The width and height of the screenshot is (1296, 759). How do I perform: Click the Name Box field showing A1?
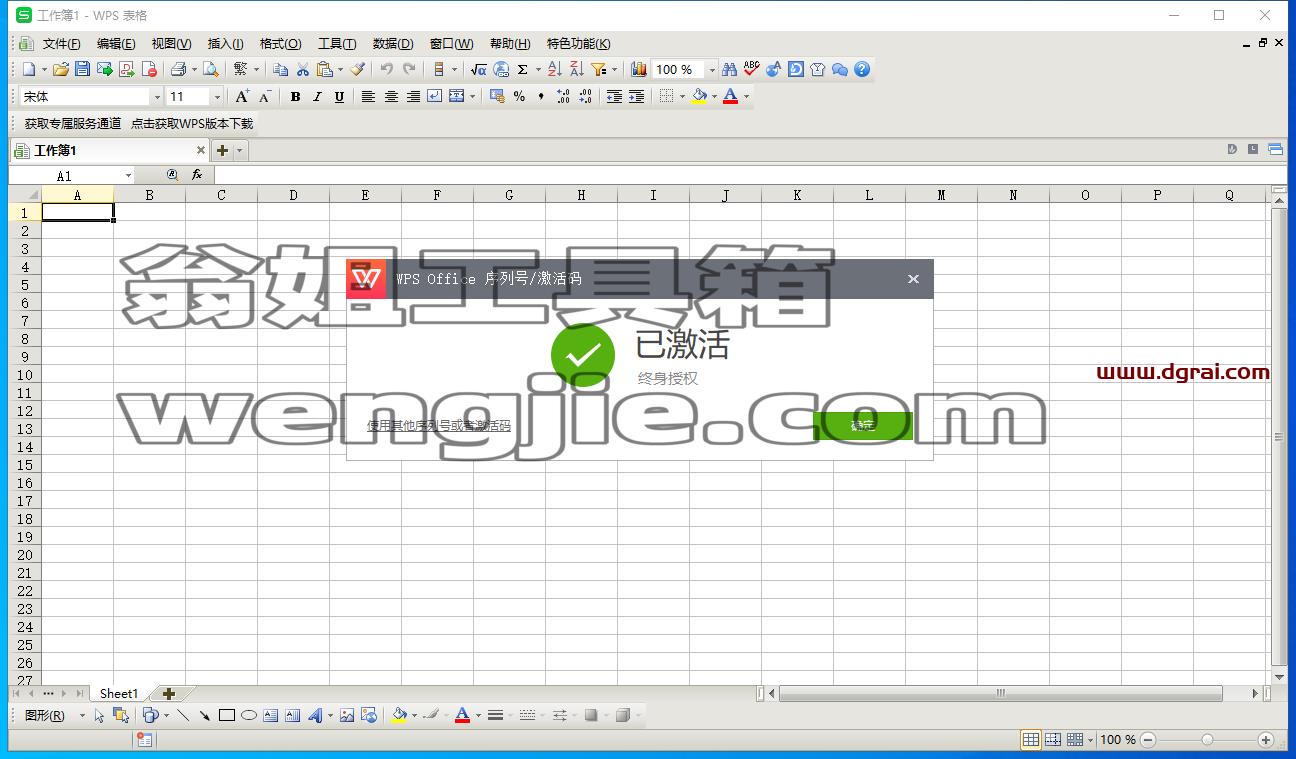coord(65,176)
